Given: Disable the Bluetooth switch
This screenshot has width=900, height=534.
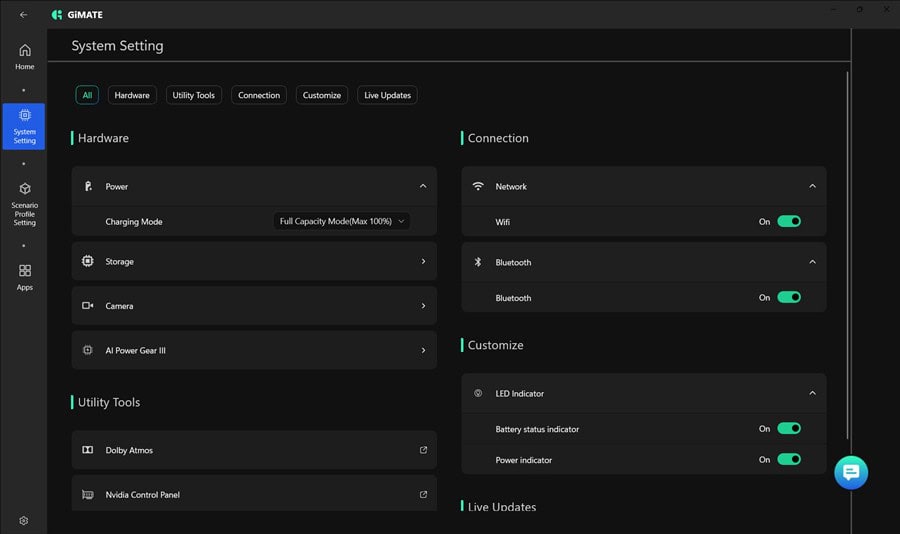Looking at the screenshot, I should (789, 298).
